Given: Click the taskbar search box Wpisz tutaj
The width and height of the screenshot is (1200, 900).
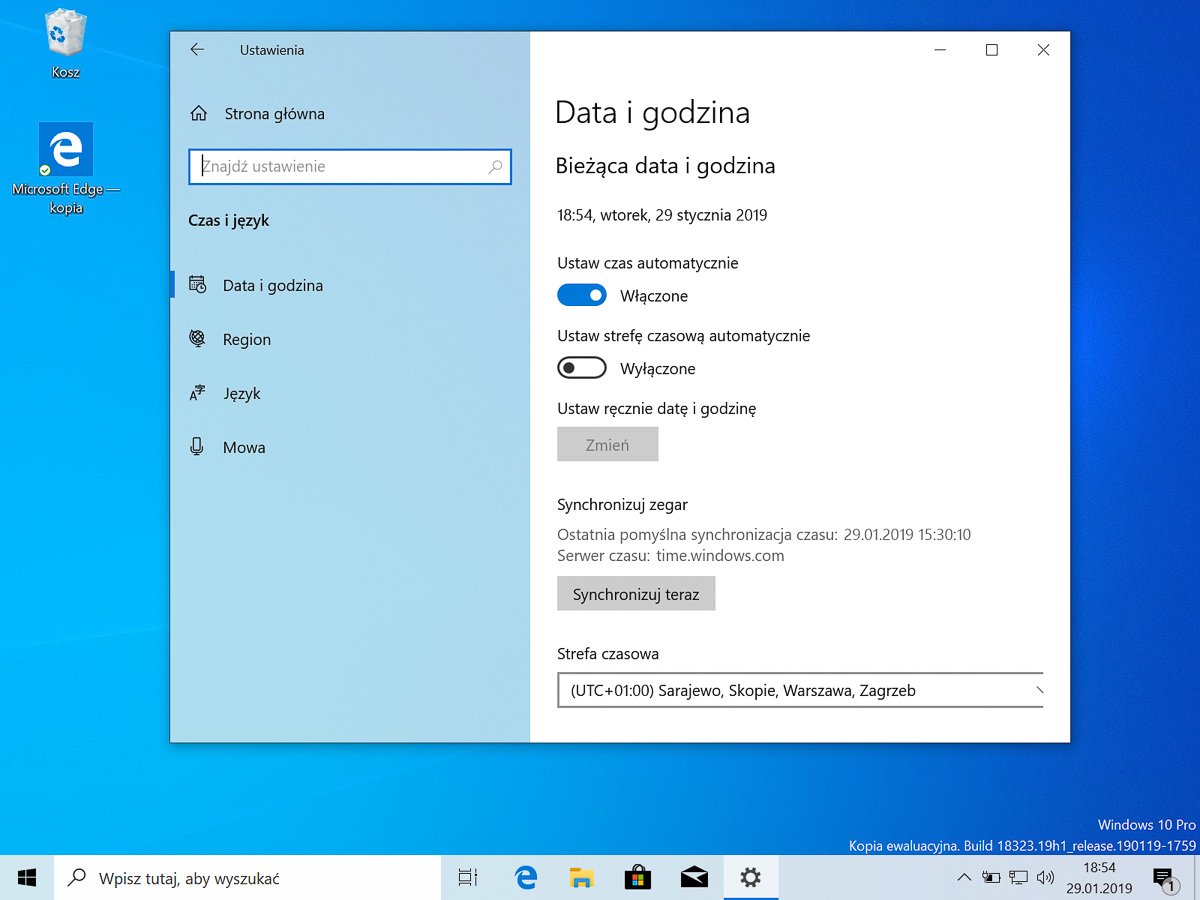Looking at the screenshot, I should tap(248, 878).
